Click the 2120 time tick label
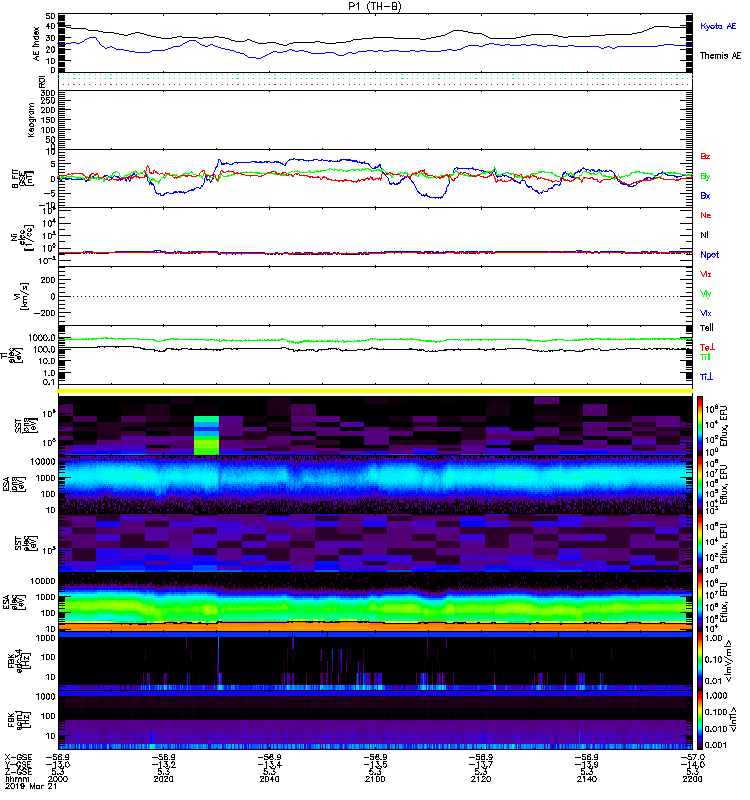 tap(481, 779)
